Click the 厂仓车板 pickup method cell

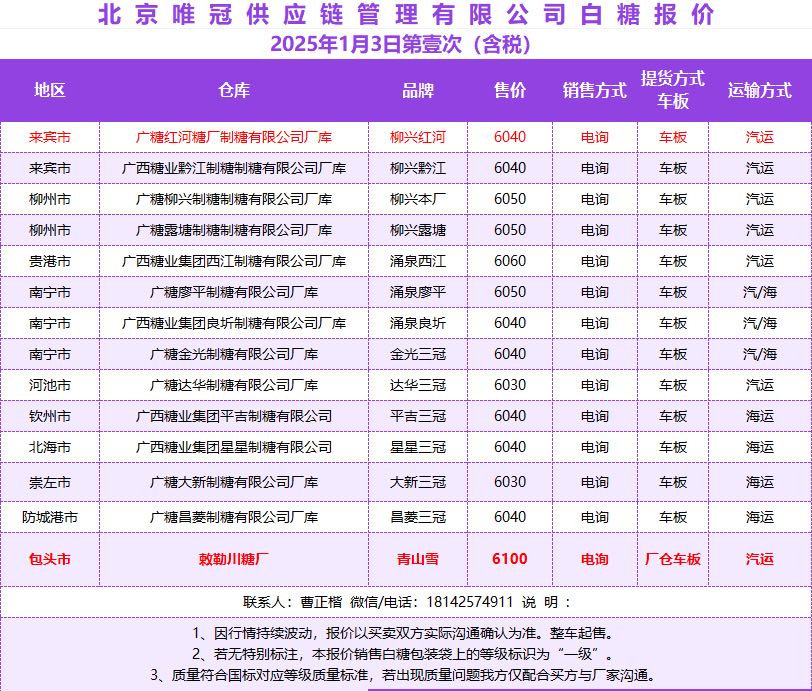(x=673, y=559)
